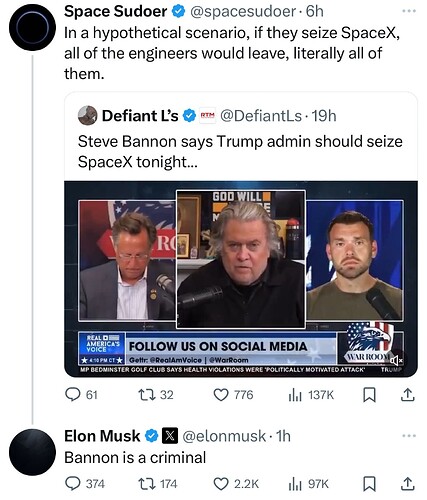The height and width of the screenshot is (500, 427).
Task: Bookmark the Space Sudoer post
Action: [x=369, y=395]
